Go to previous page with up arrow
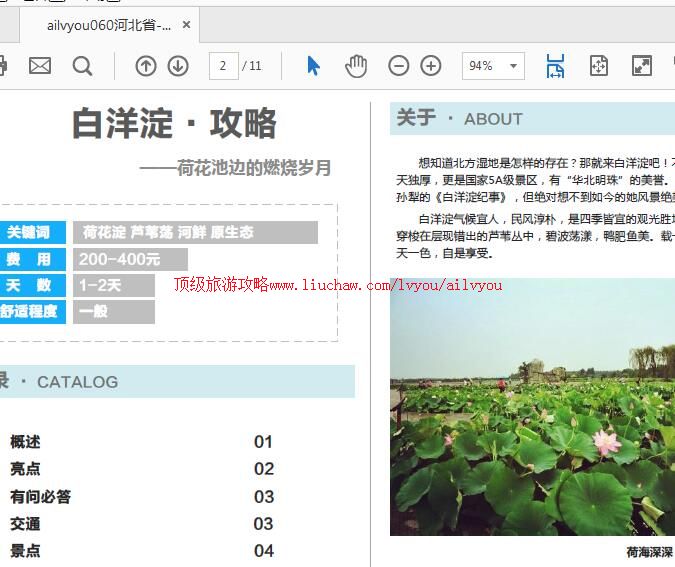The image size is (675, 567). [146, 66]
